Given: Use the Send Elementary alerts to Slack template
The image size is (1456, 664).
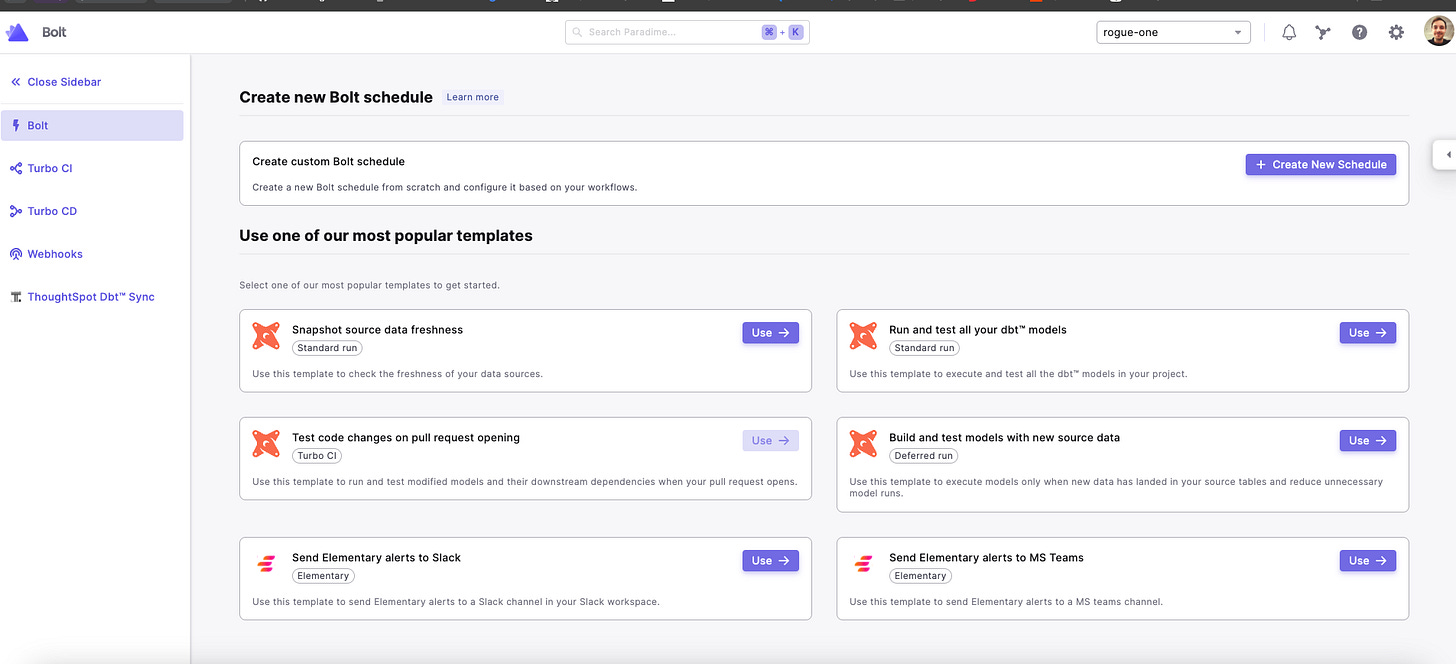Looking at the screenshot, I should (x=770, y=561).
